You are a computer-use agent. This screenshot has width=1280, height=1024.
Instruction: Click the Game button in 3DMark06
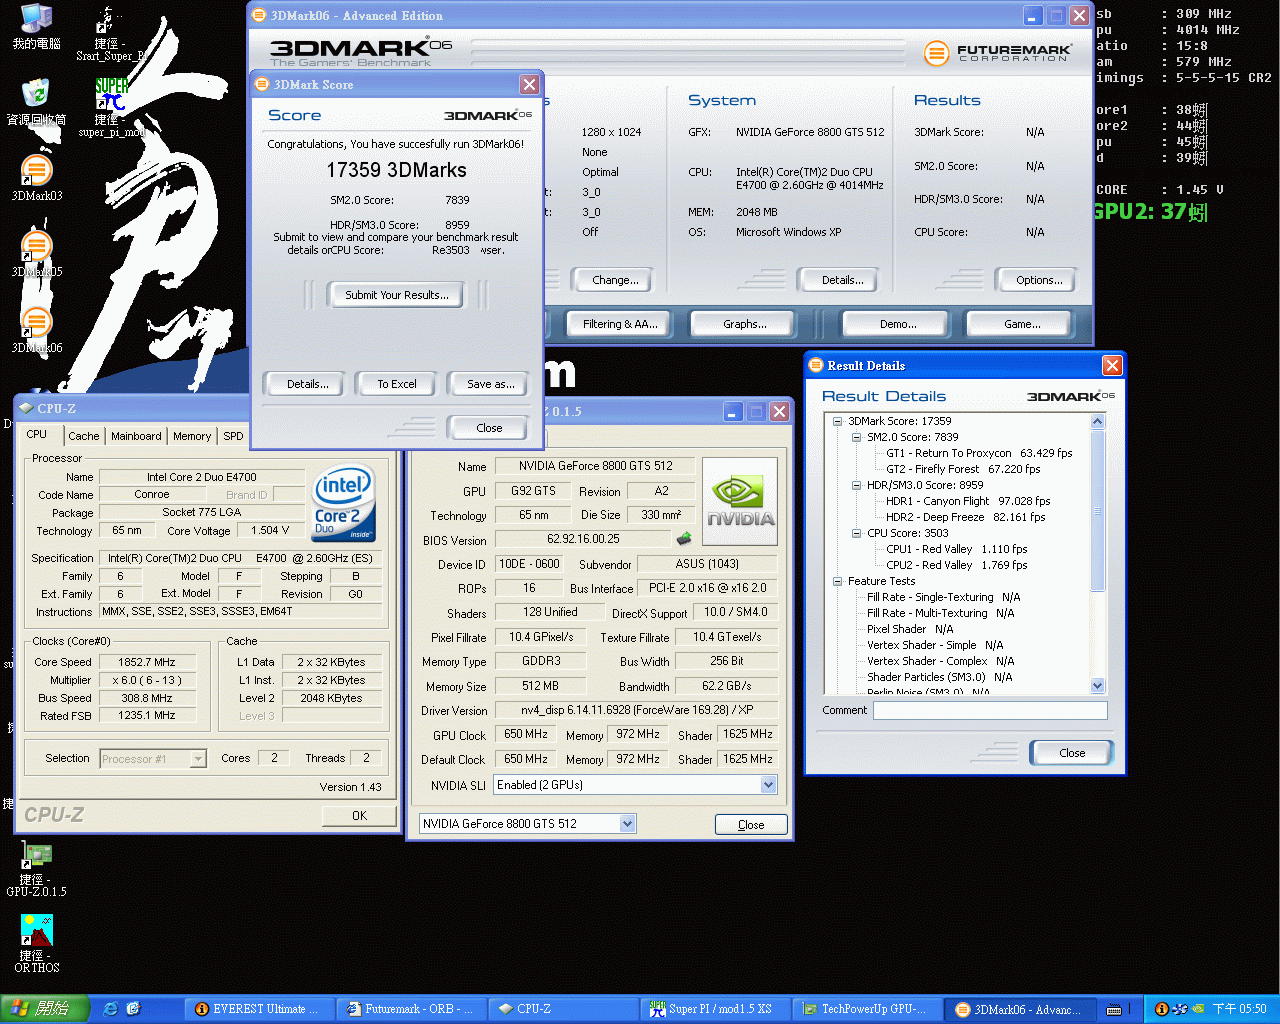pos(1022,324)
